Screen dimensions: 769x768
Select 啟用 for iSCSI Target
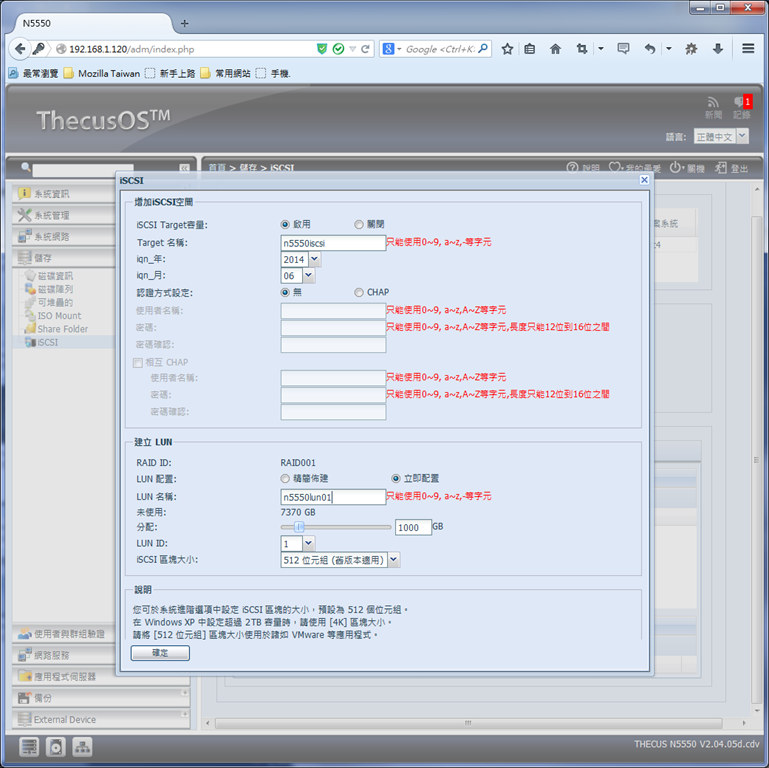point(285,225)
